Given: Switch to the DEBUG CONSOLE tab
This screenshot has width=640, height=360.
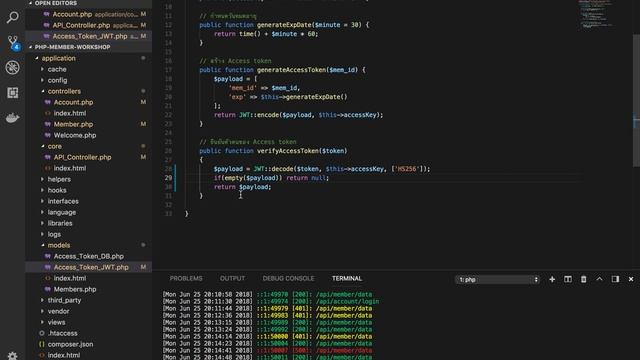Looking at the screenshot, I should pyautogui.click(x=288, y=278).
